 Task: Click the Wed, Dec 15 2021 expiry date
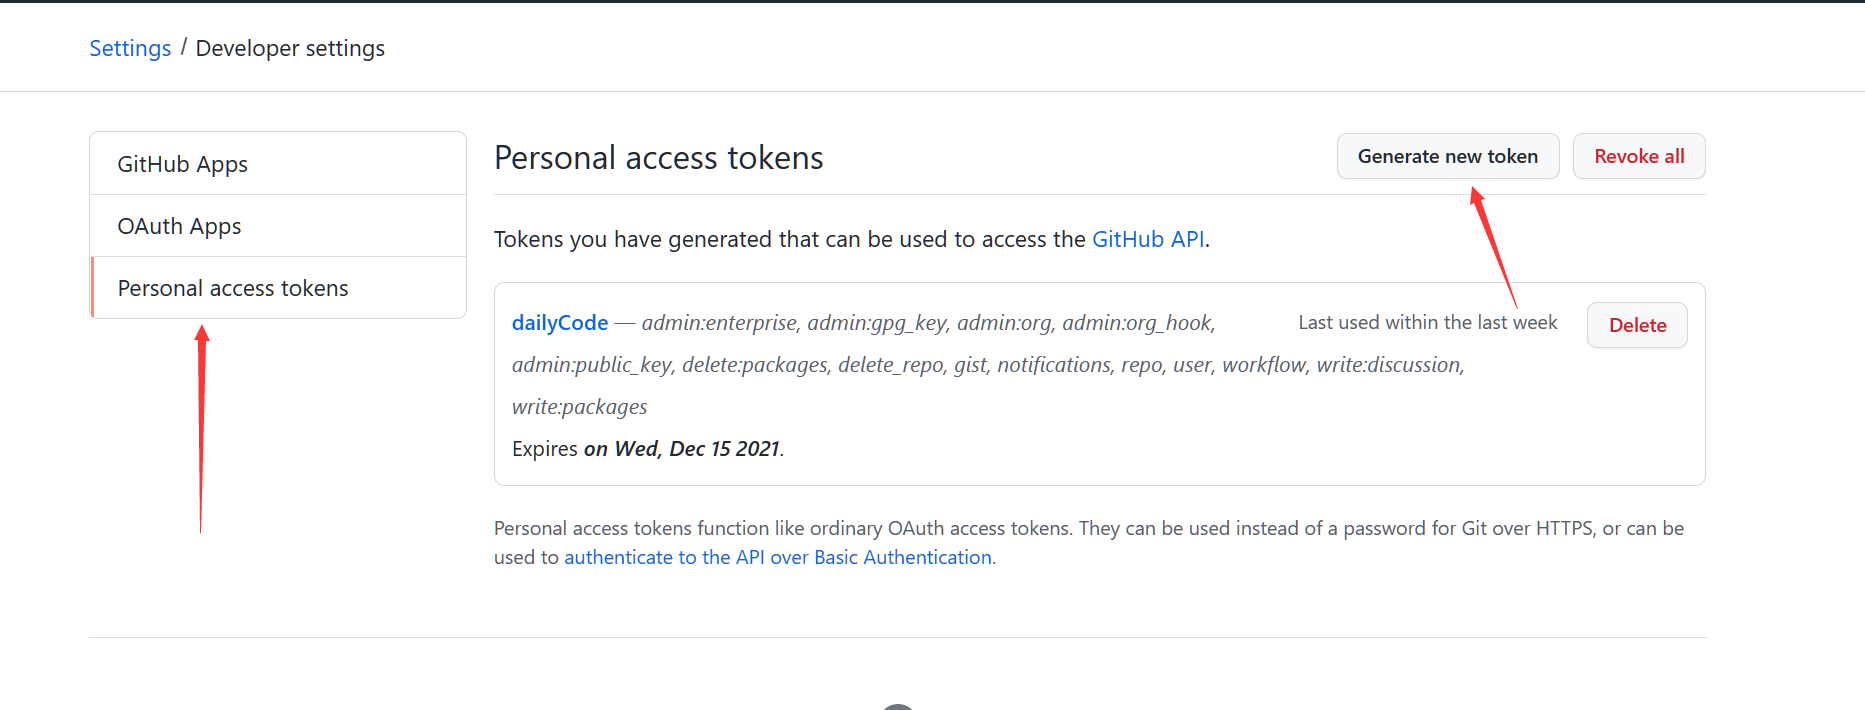pyautogui.click(x=696, y=449)
